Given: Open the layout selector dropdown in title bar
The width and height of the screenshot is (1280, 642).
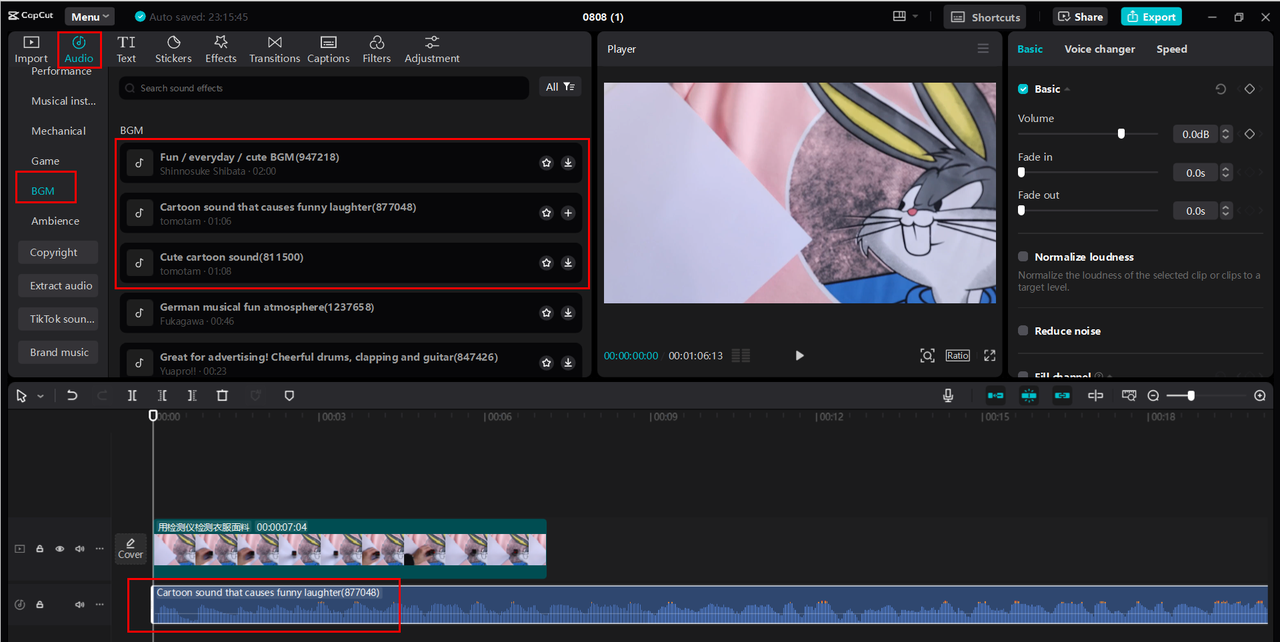Looking at the screenshot, I should pos(906,16).
